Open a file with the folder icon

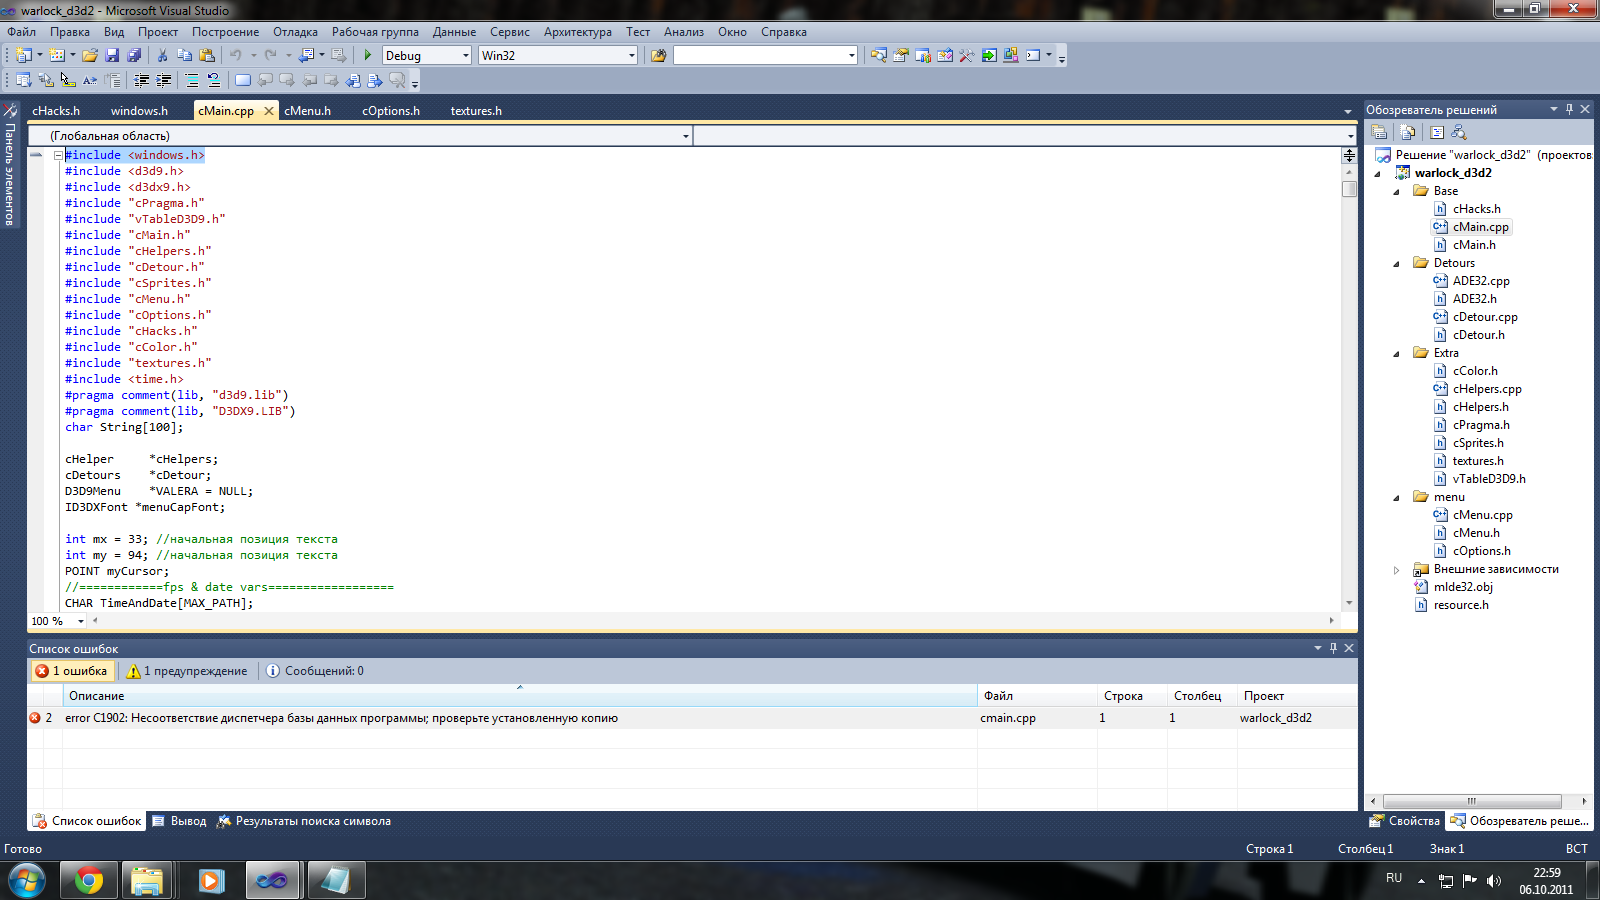(90, 56)
